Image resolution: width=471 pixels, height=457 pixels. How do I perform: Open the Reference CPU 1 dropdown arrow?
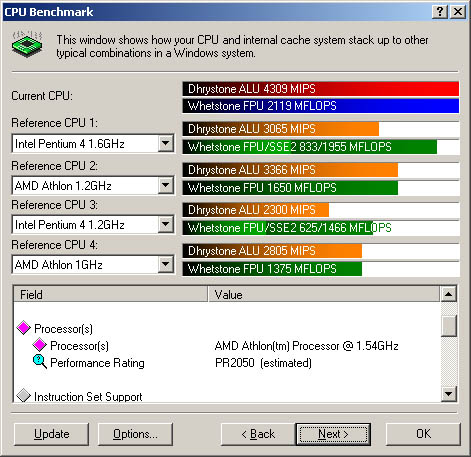[165, 144]
